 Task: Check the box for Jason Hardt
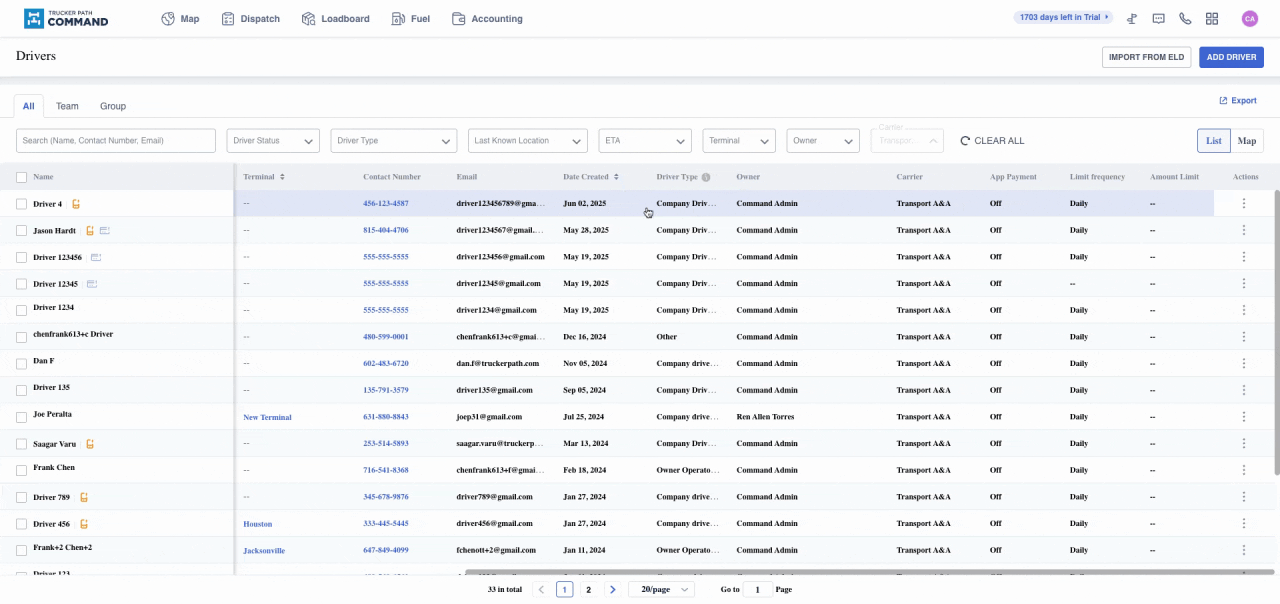[22, 231]
